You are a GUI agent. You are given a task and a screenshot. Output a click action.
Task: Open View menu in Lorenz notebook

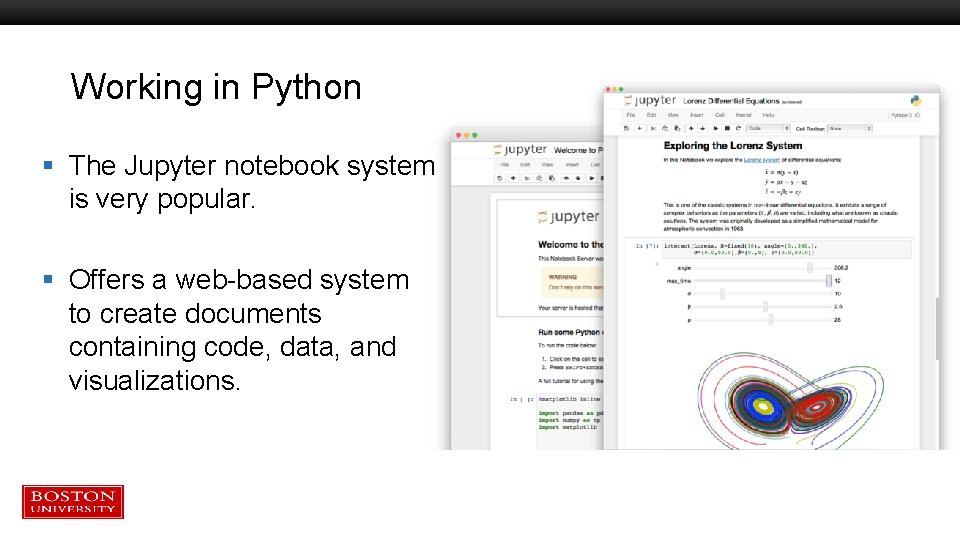(673, 115)
